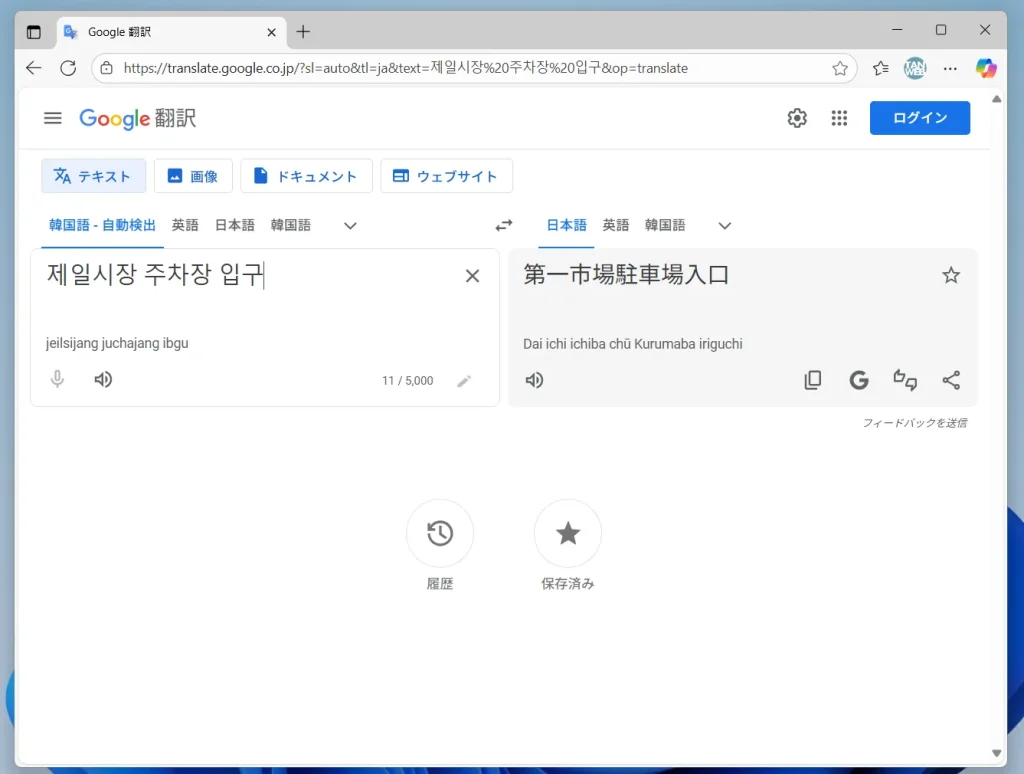Screen dimensions: 1024x774
Task: Open the Google apps grid
Action: 839,118
